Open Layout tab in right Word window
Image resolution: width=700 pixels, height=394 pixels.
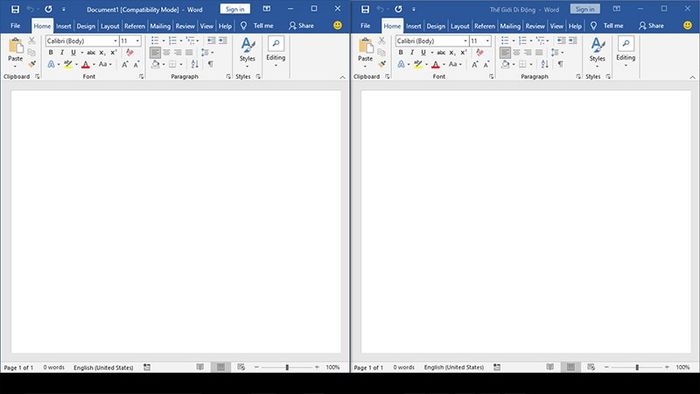coord(460,26)
